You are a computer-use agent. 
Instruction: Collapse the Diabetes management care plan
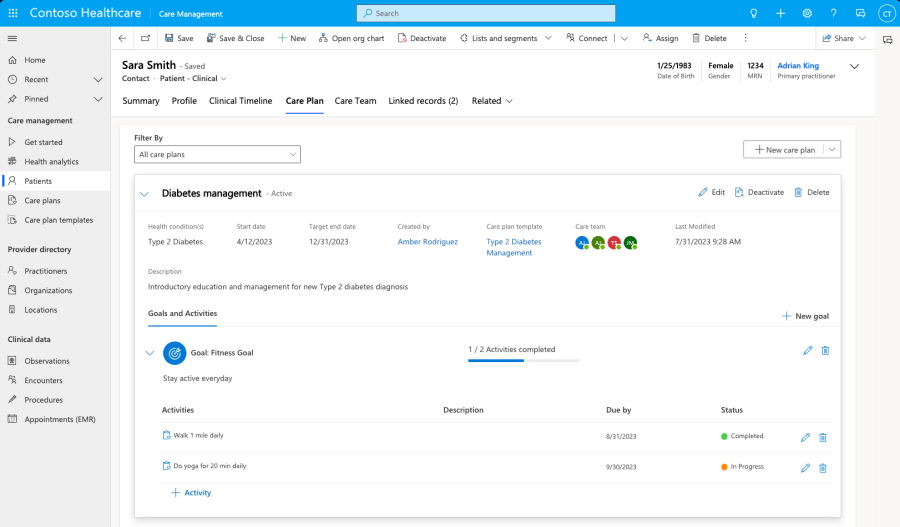[144, 194]
